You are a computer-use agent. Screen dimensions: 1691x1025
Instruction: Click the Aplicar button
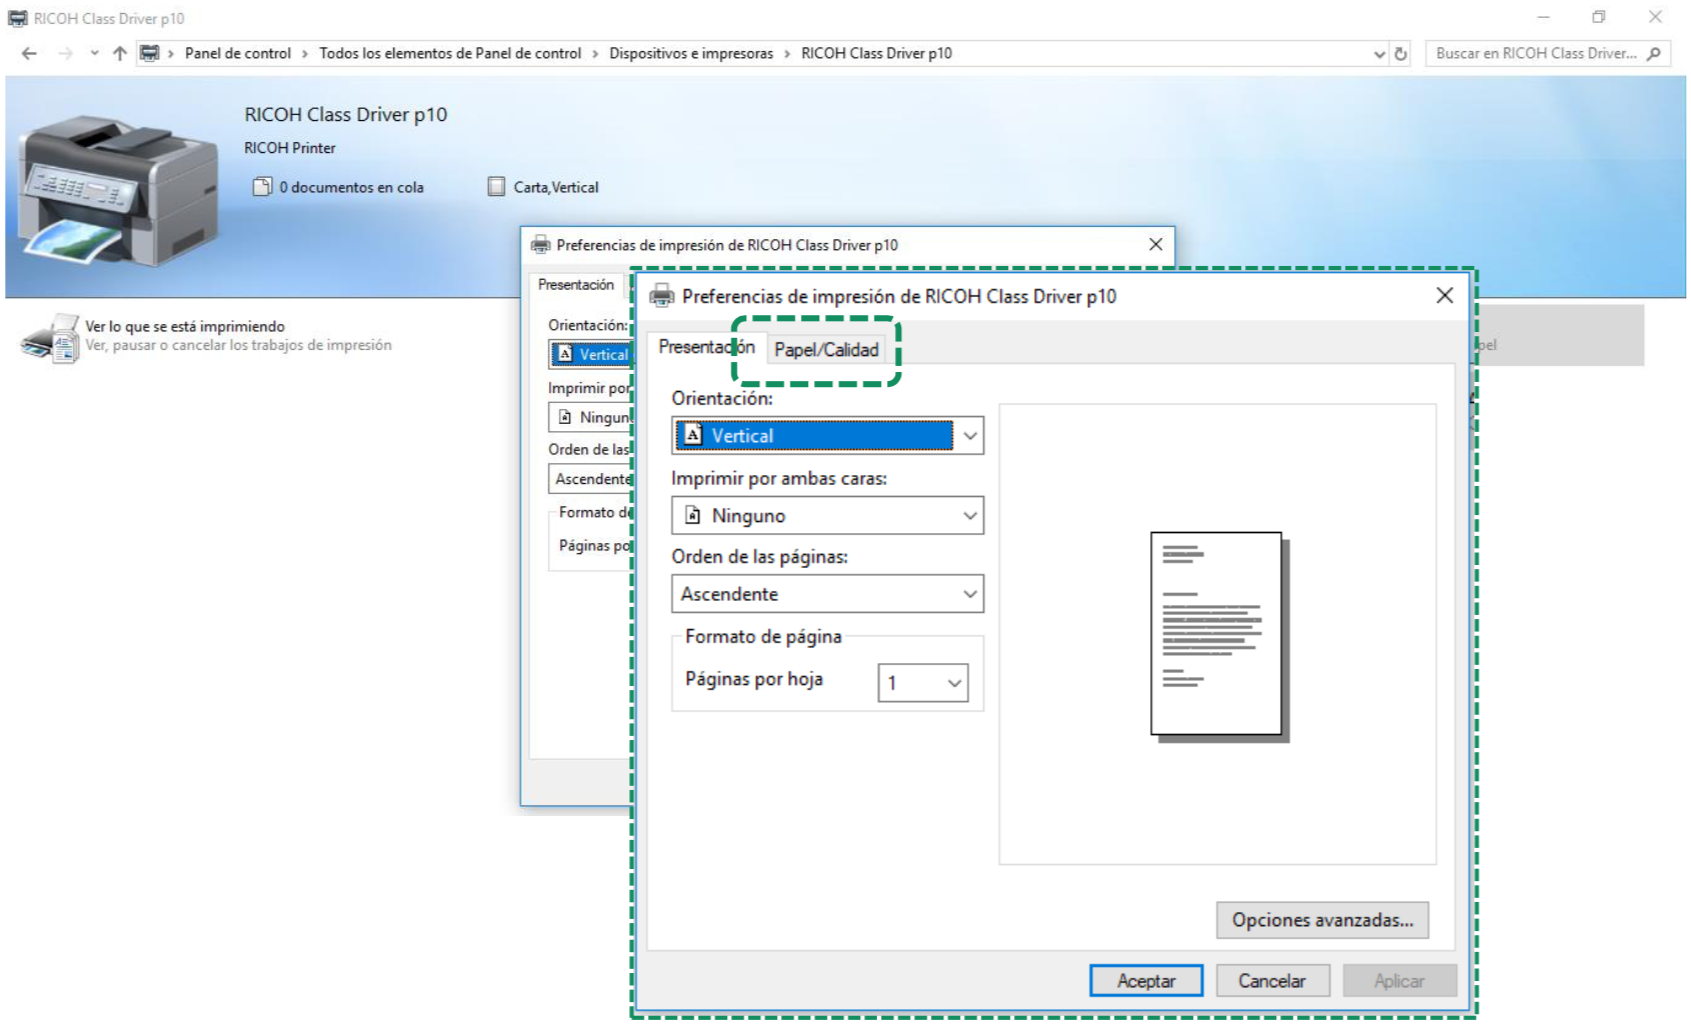click(x=1399, y=981)
